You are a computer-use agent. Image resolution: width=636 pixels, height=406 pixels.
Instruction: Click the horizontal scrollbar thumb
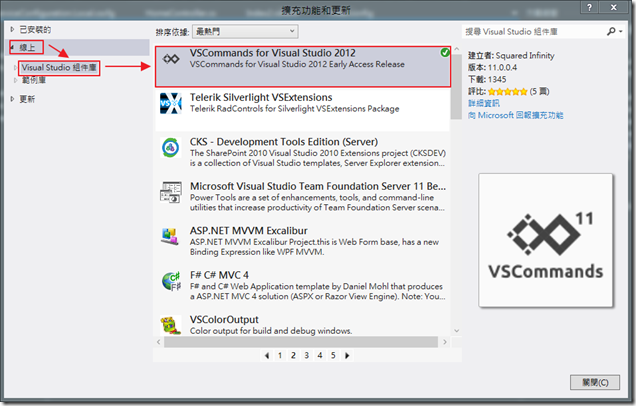coord(301,342)
